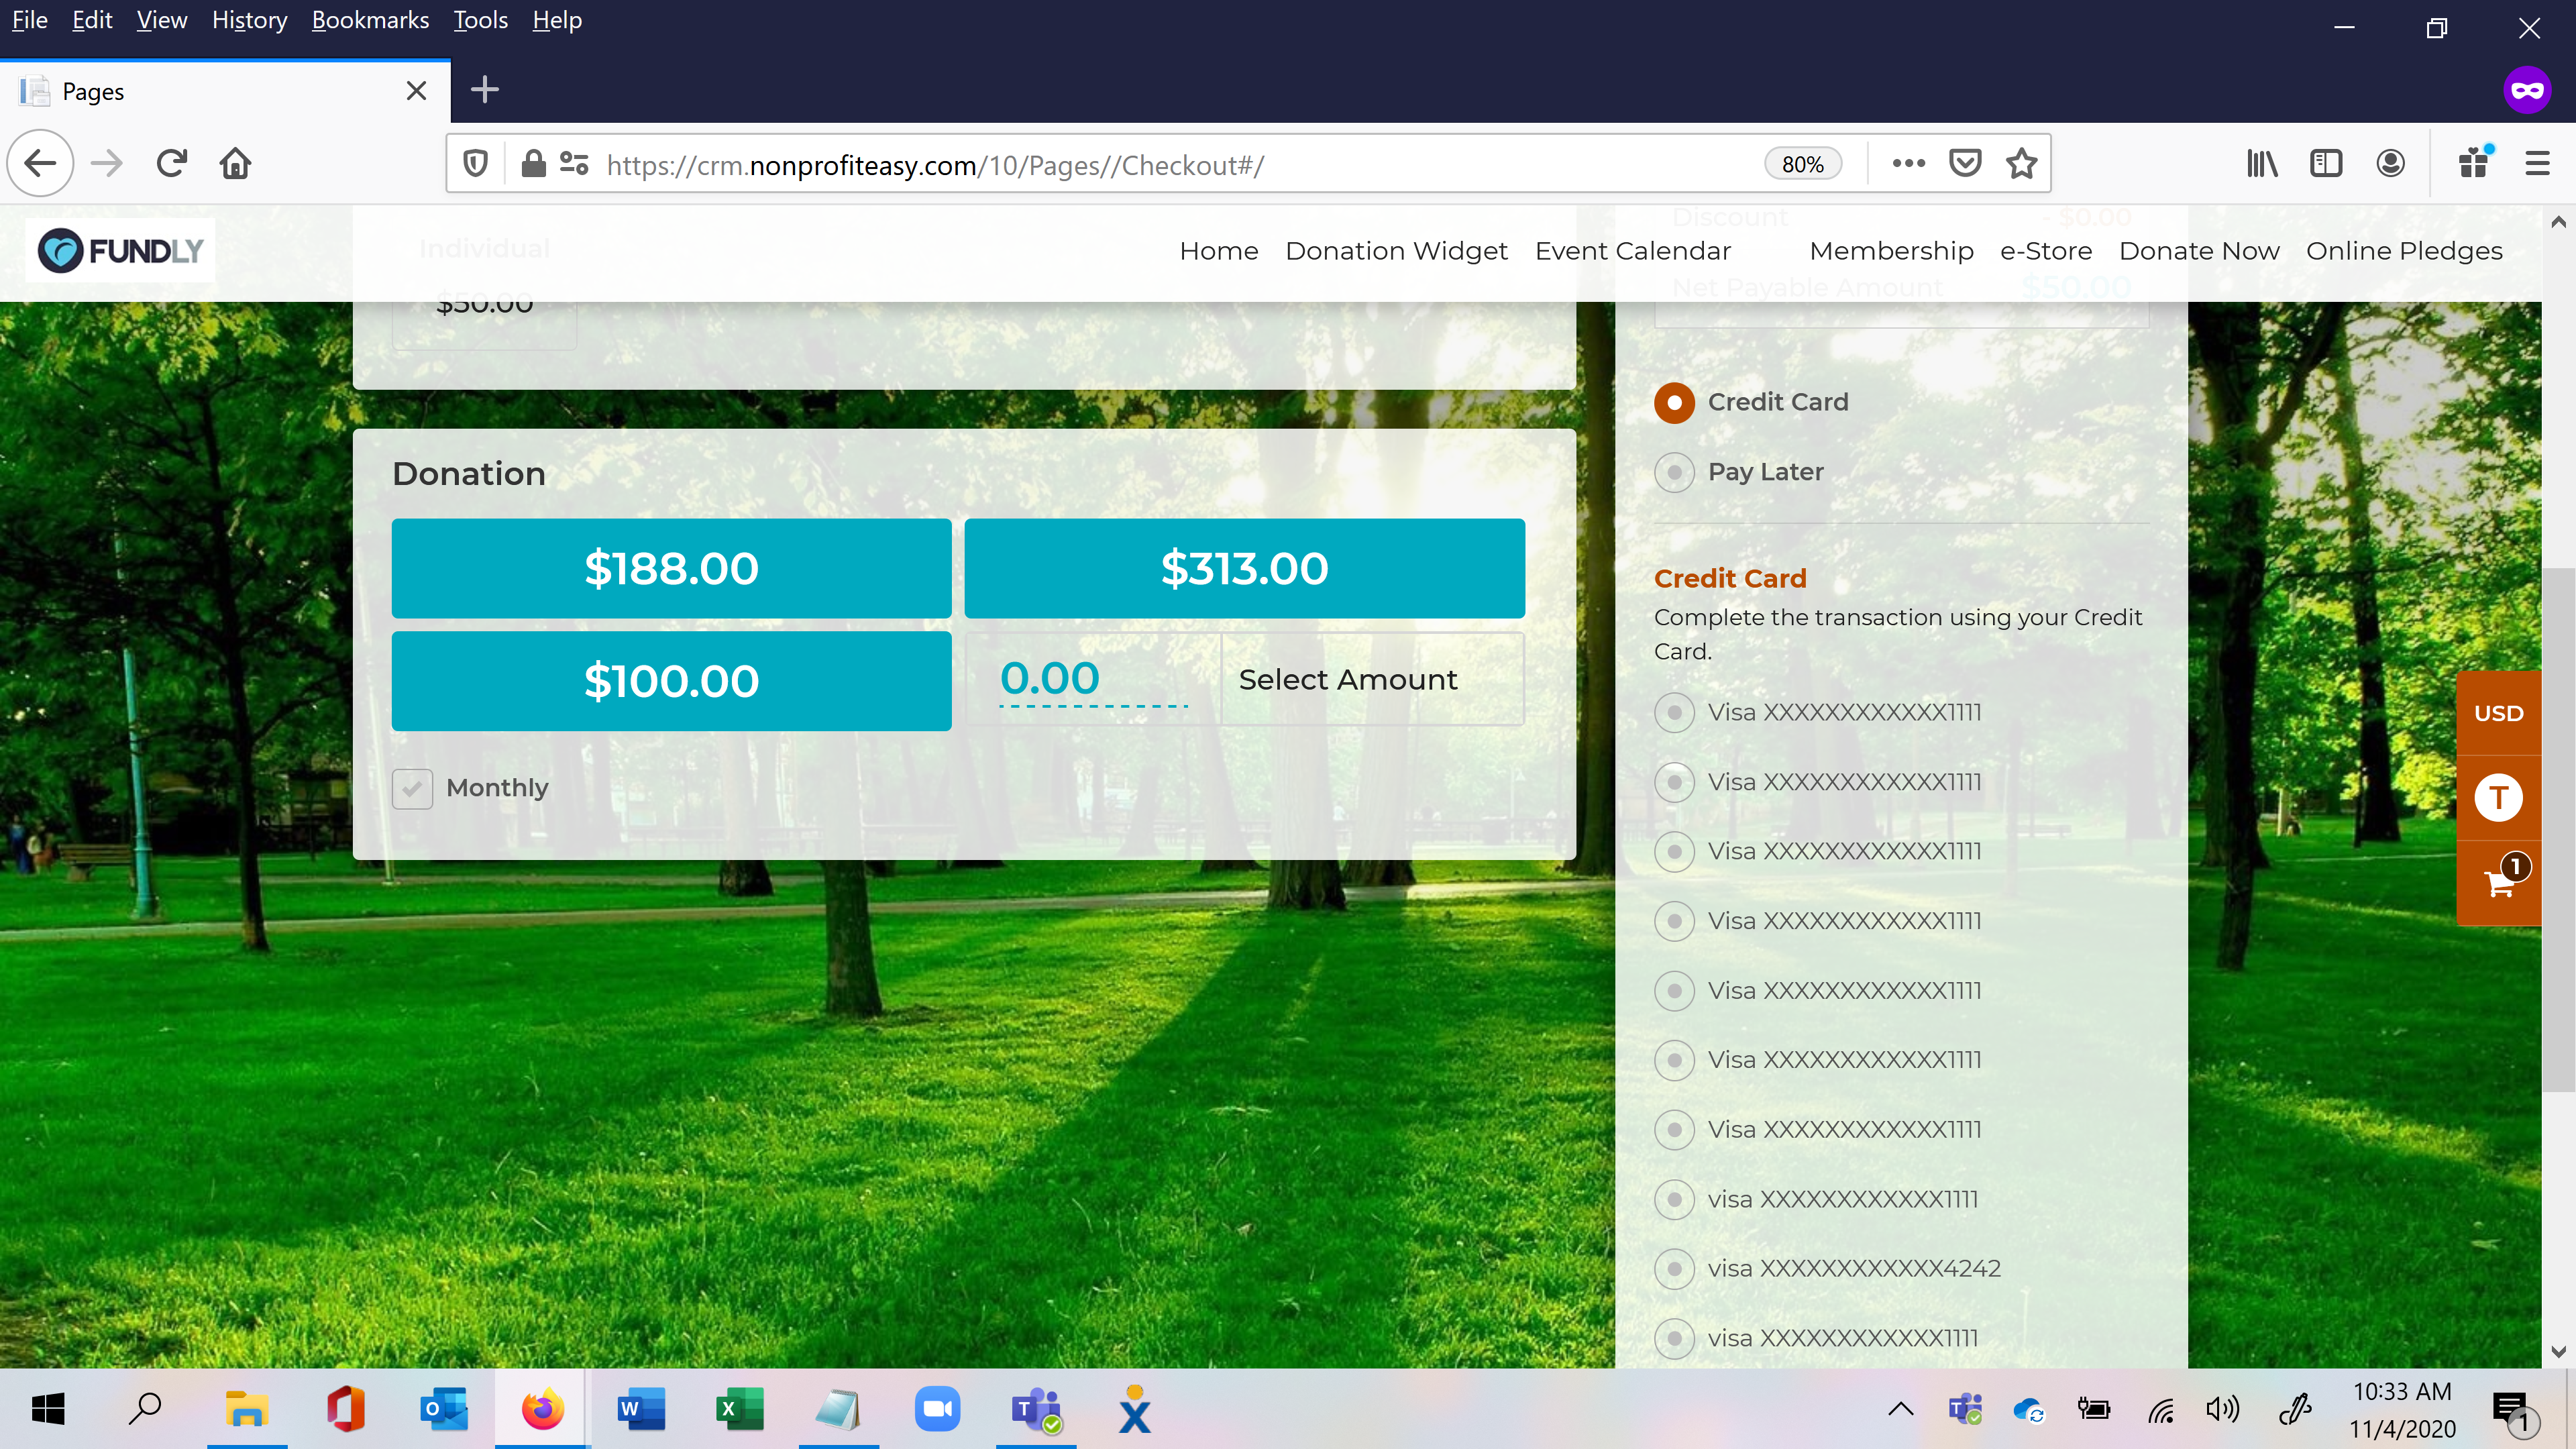Open File Explorer from taskbar
Screen dimensions: 2576x1449
point(246,1409)
